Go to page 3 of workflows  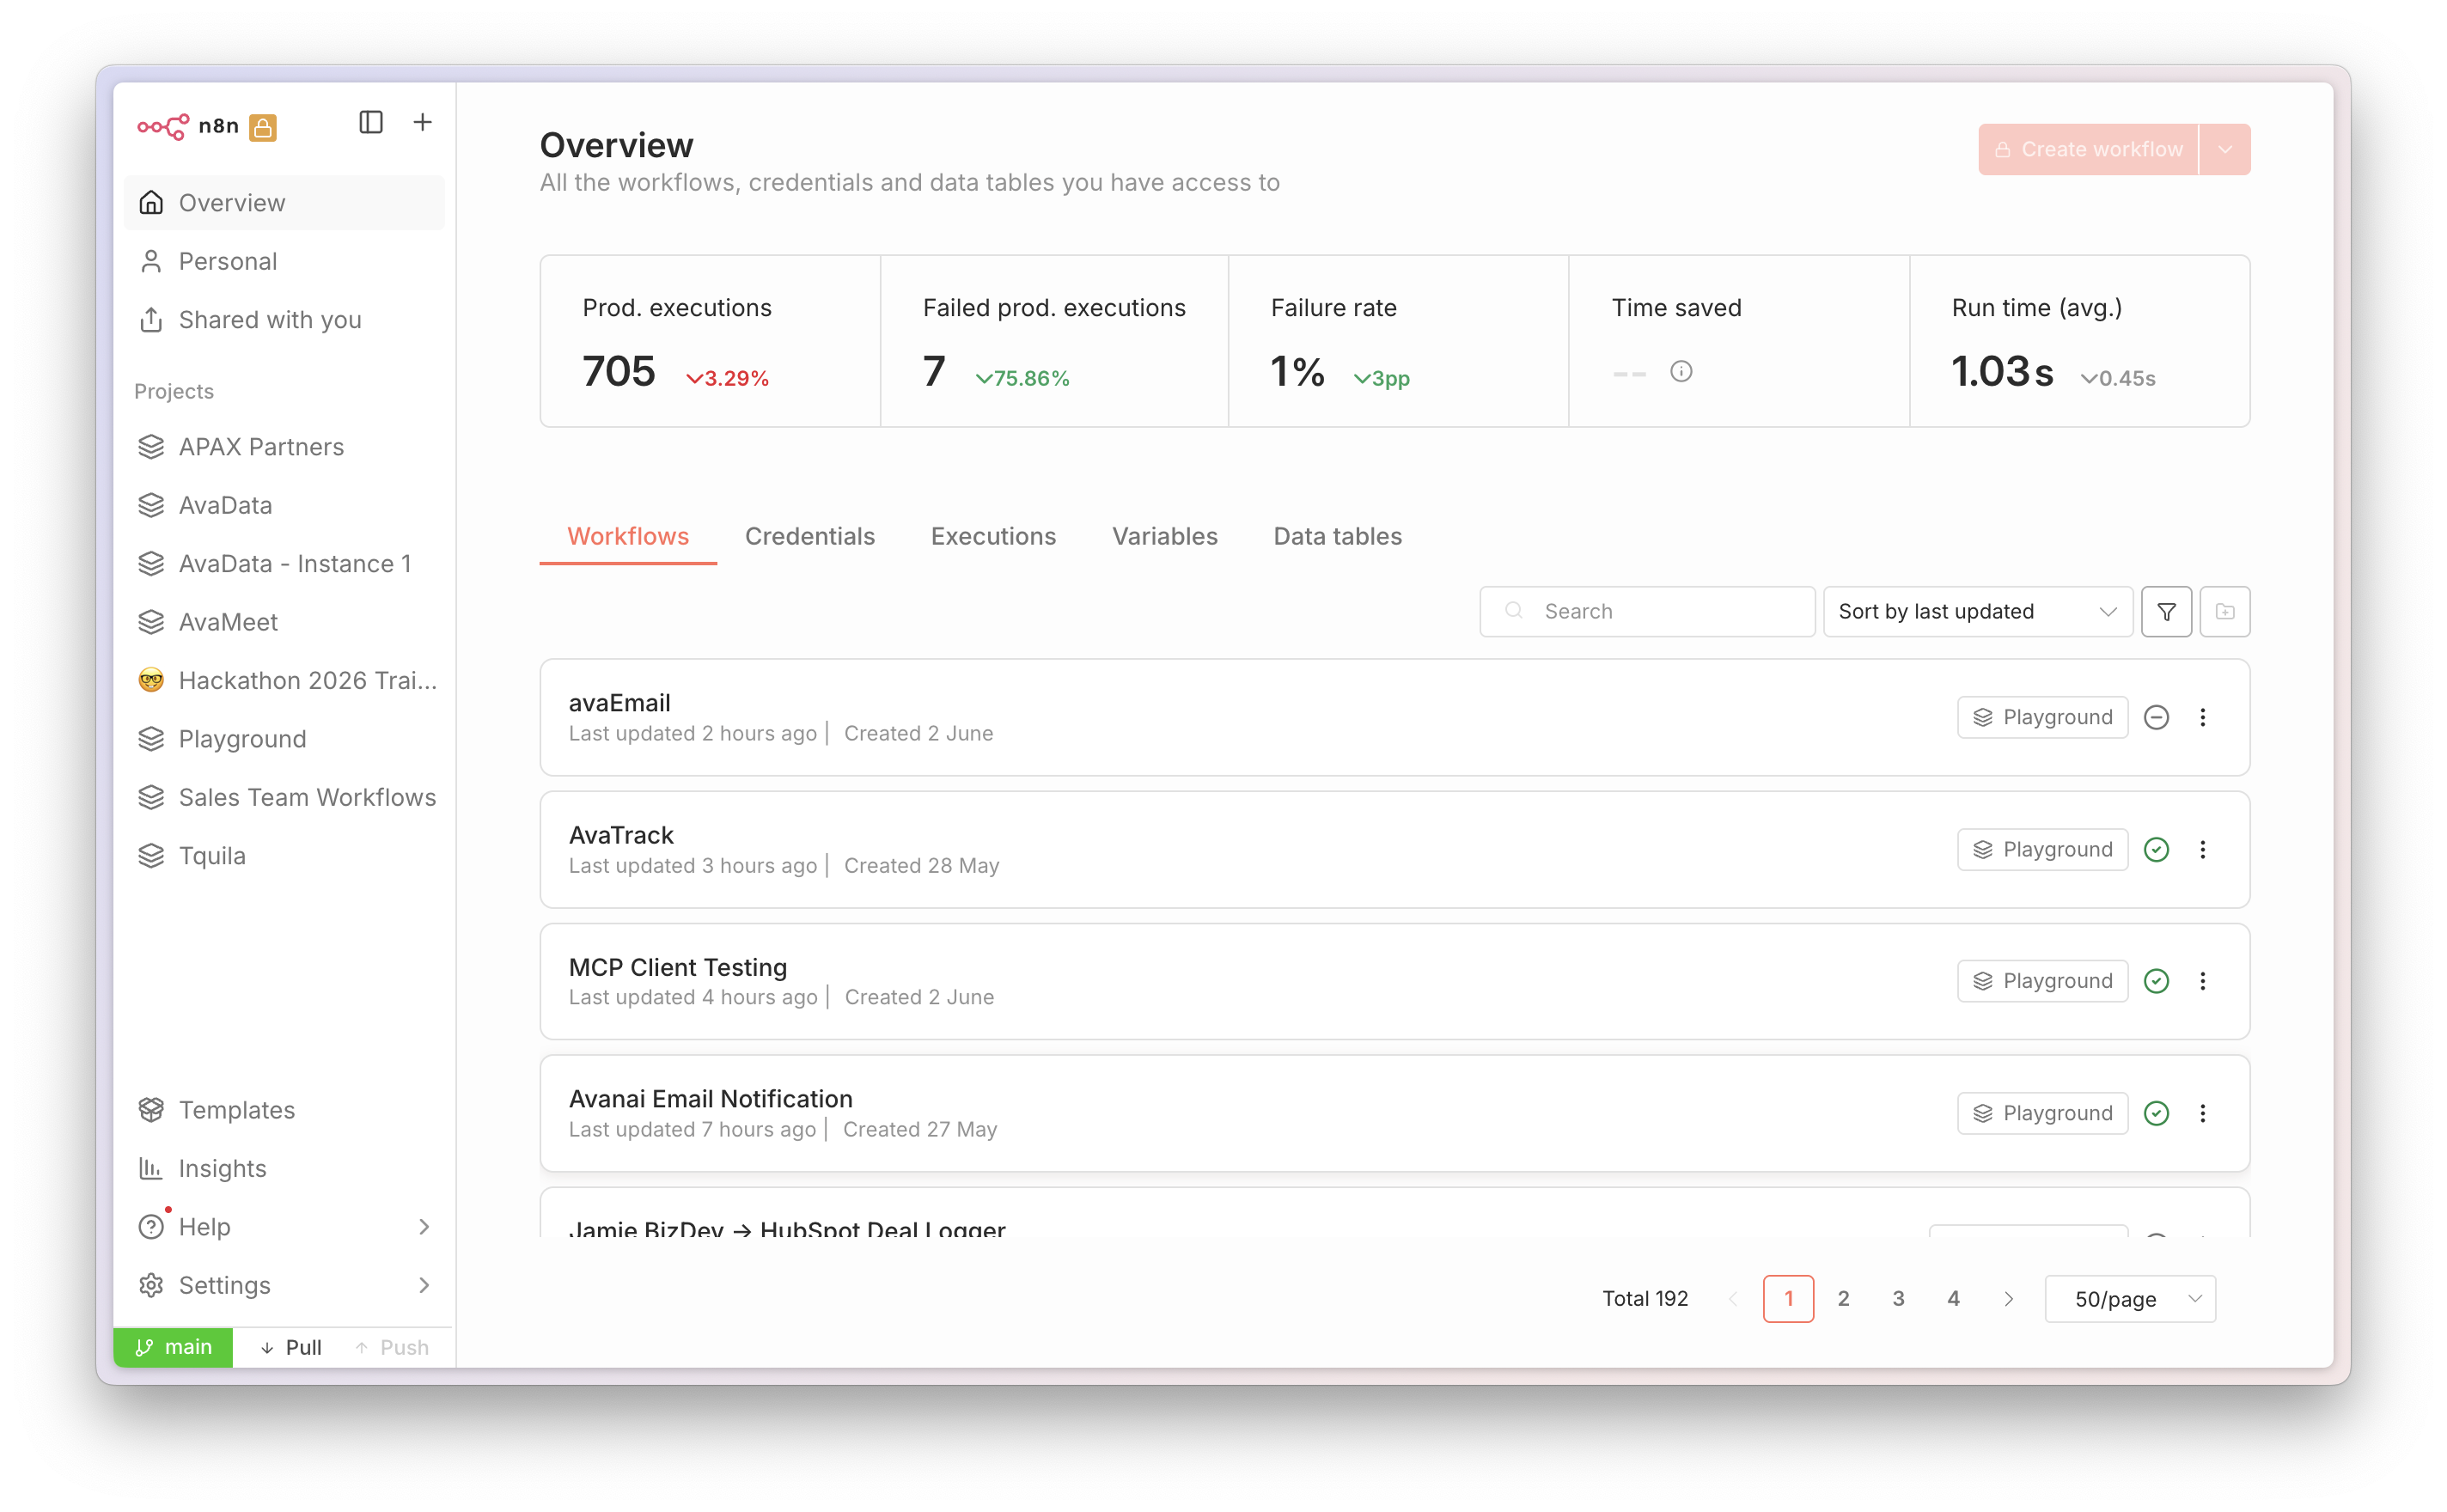(1899, 1299)
